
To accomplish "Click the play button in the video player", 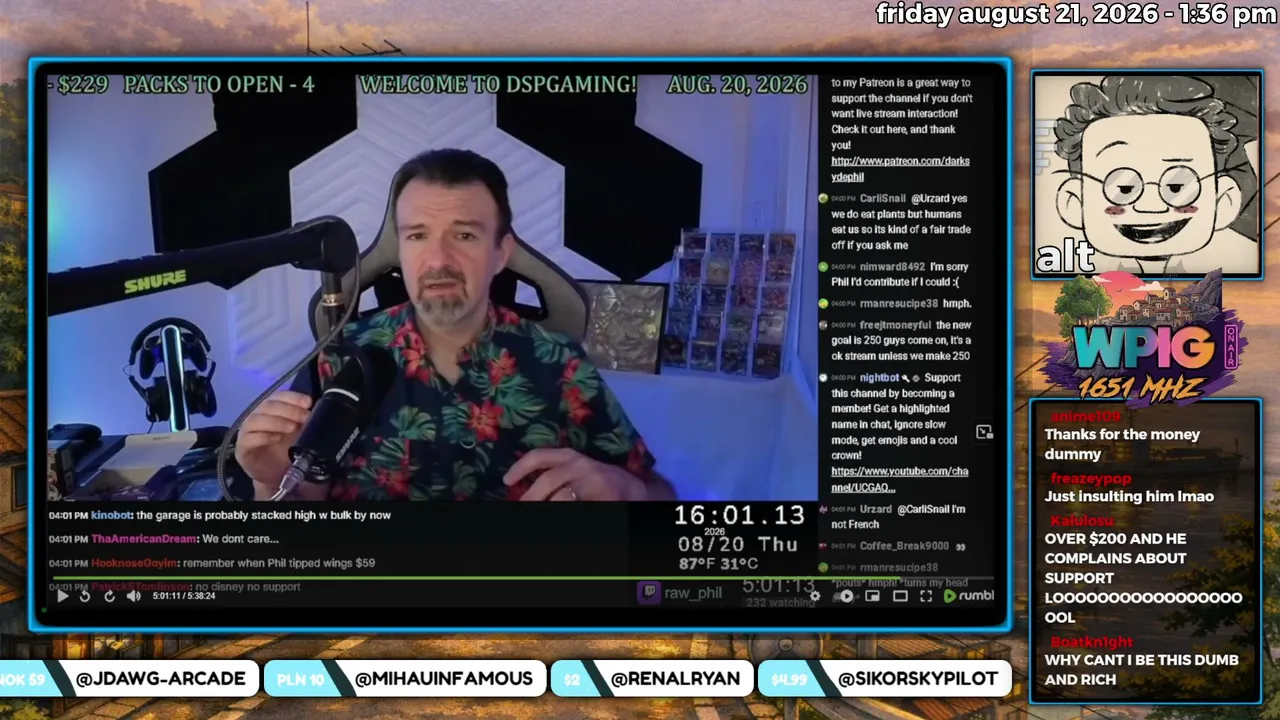I will (62, 596).
